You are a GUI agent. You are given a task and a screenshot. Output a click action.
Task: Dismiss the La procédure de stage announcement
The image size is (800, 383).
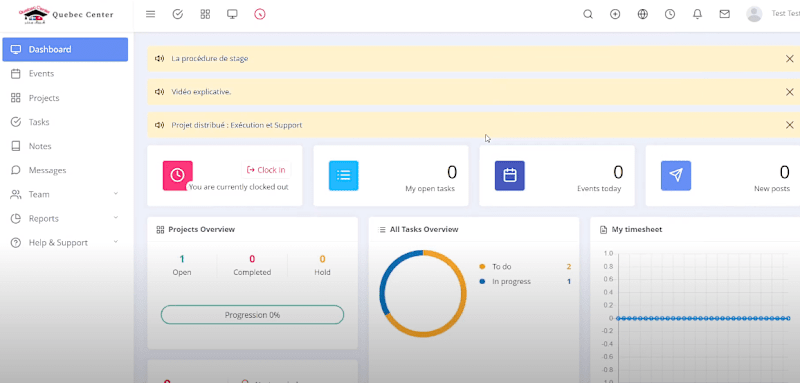coord(790,59)
